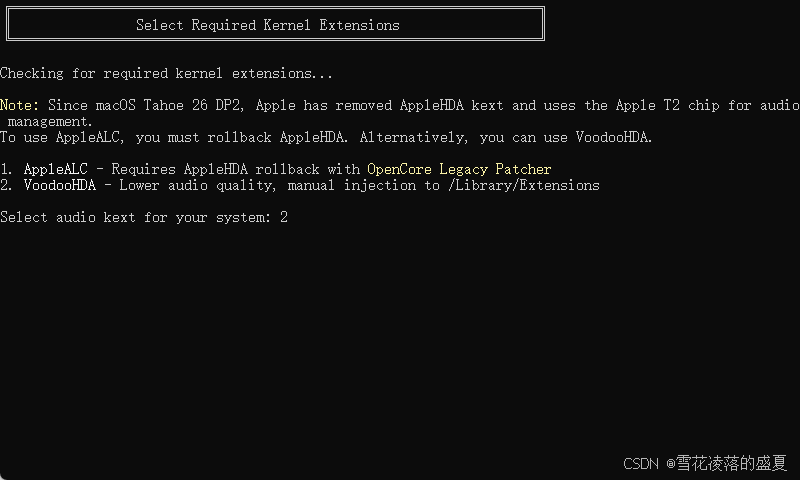Screen dimensions: 800x480
Task: Click option 1 'AppleALC' line
Action: coord(276,169)
